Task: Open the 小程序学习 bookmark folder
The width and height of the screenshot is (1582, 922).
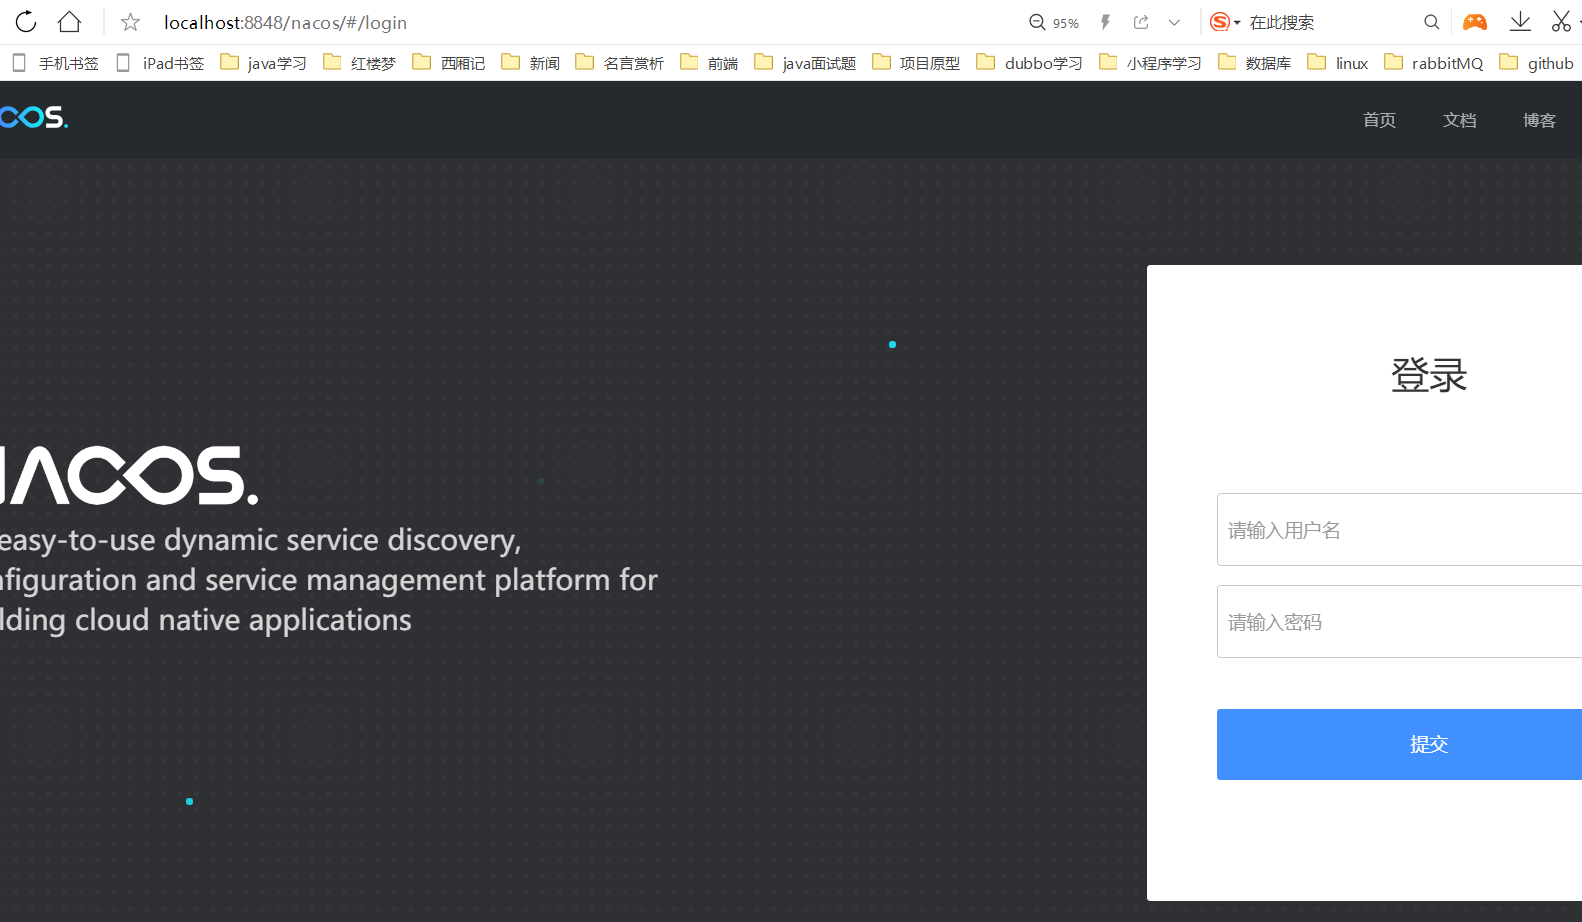Action: pyautogui.click(x=1150, y=63)
